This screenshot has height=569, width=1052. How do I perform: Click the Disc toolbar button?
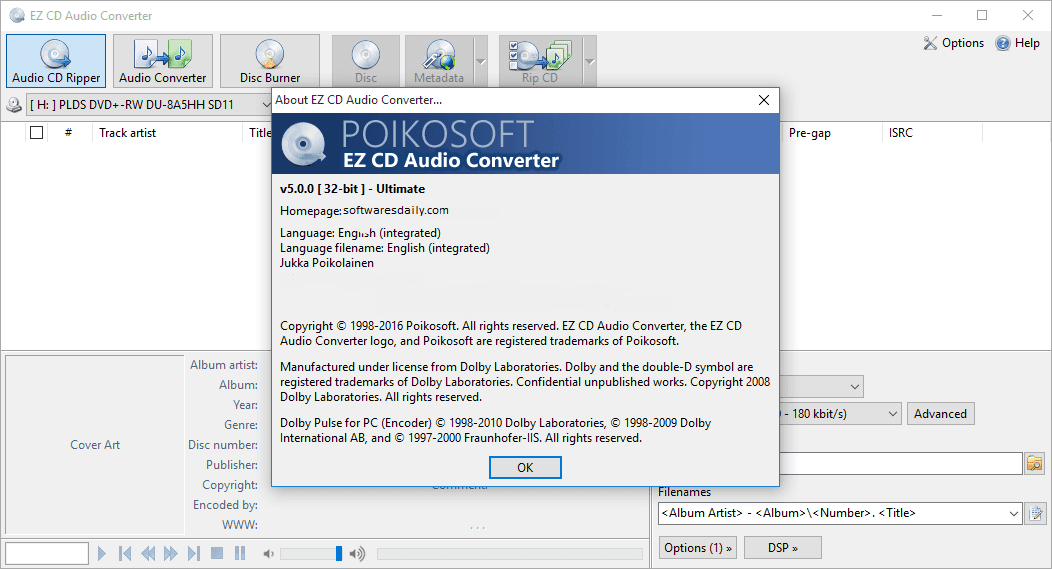click(366, 61)
